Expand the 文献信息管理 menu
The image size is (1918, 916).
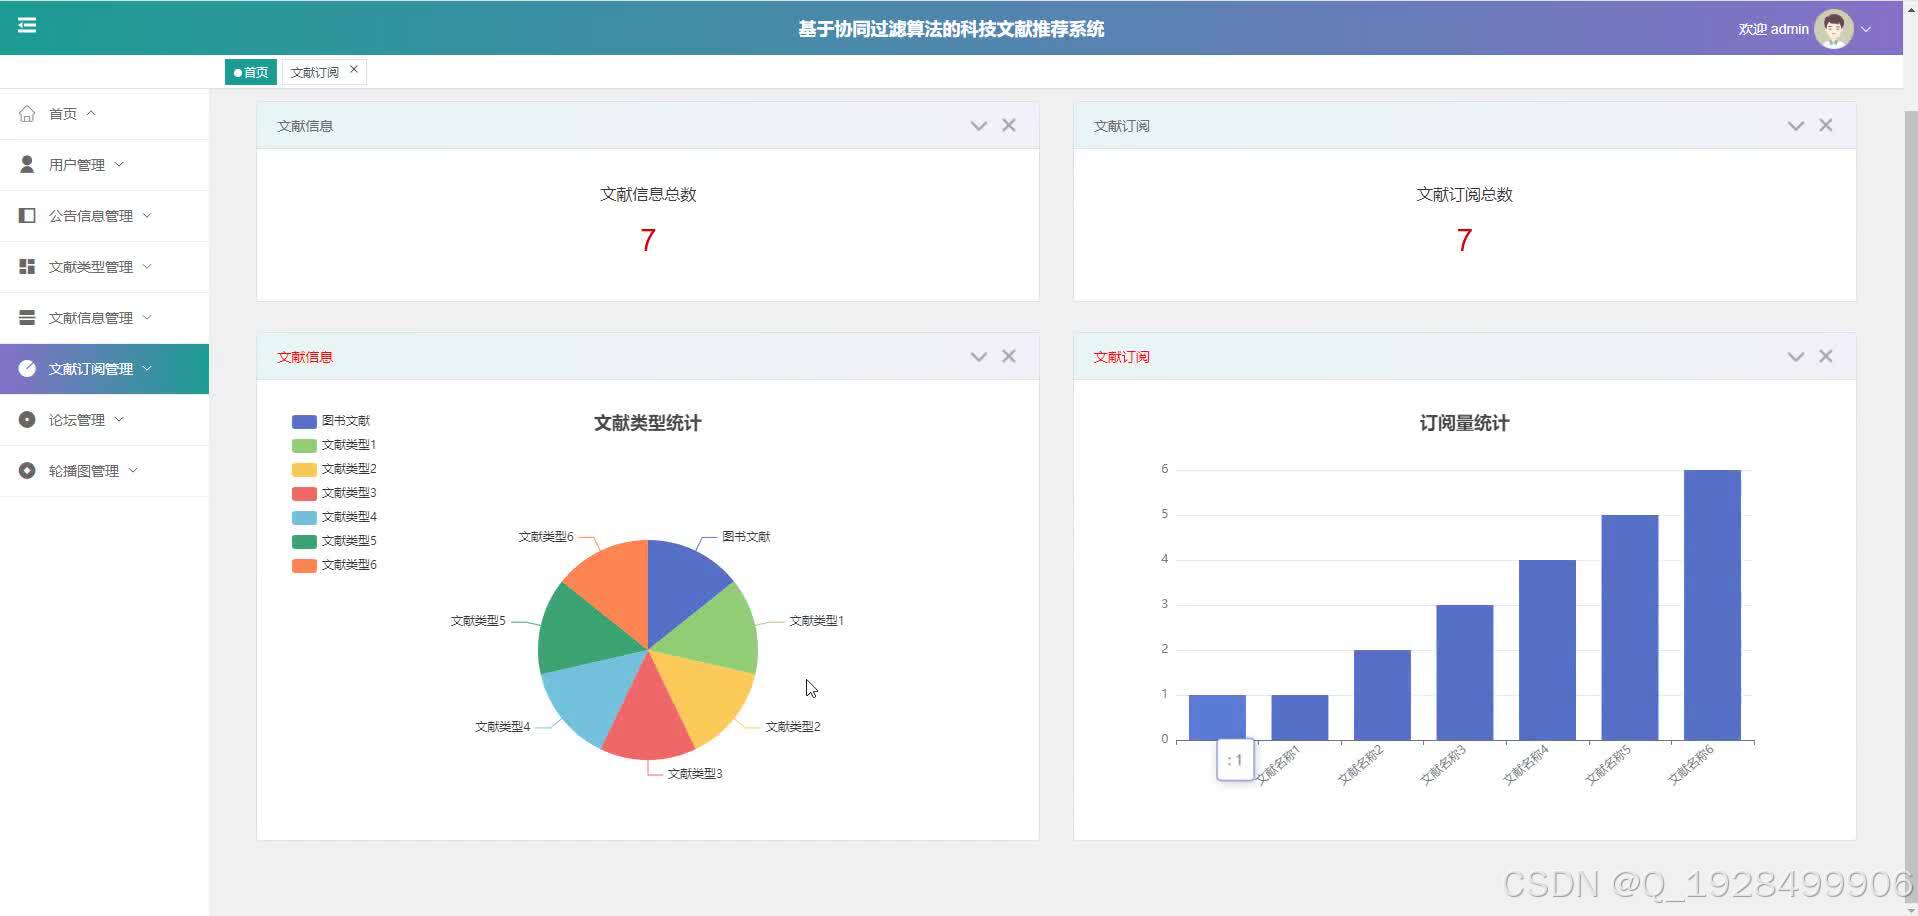click(147, 317)
